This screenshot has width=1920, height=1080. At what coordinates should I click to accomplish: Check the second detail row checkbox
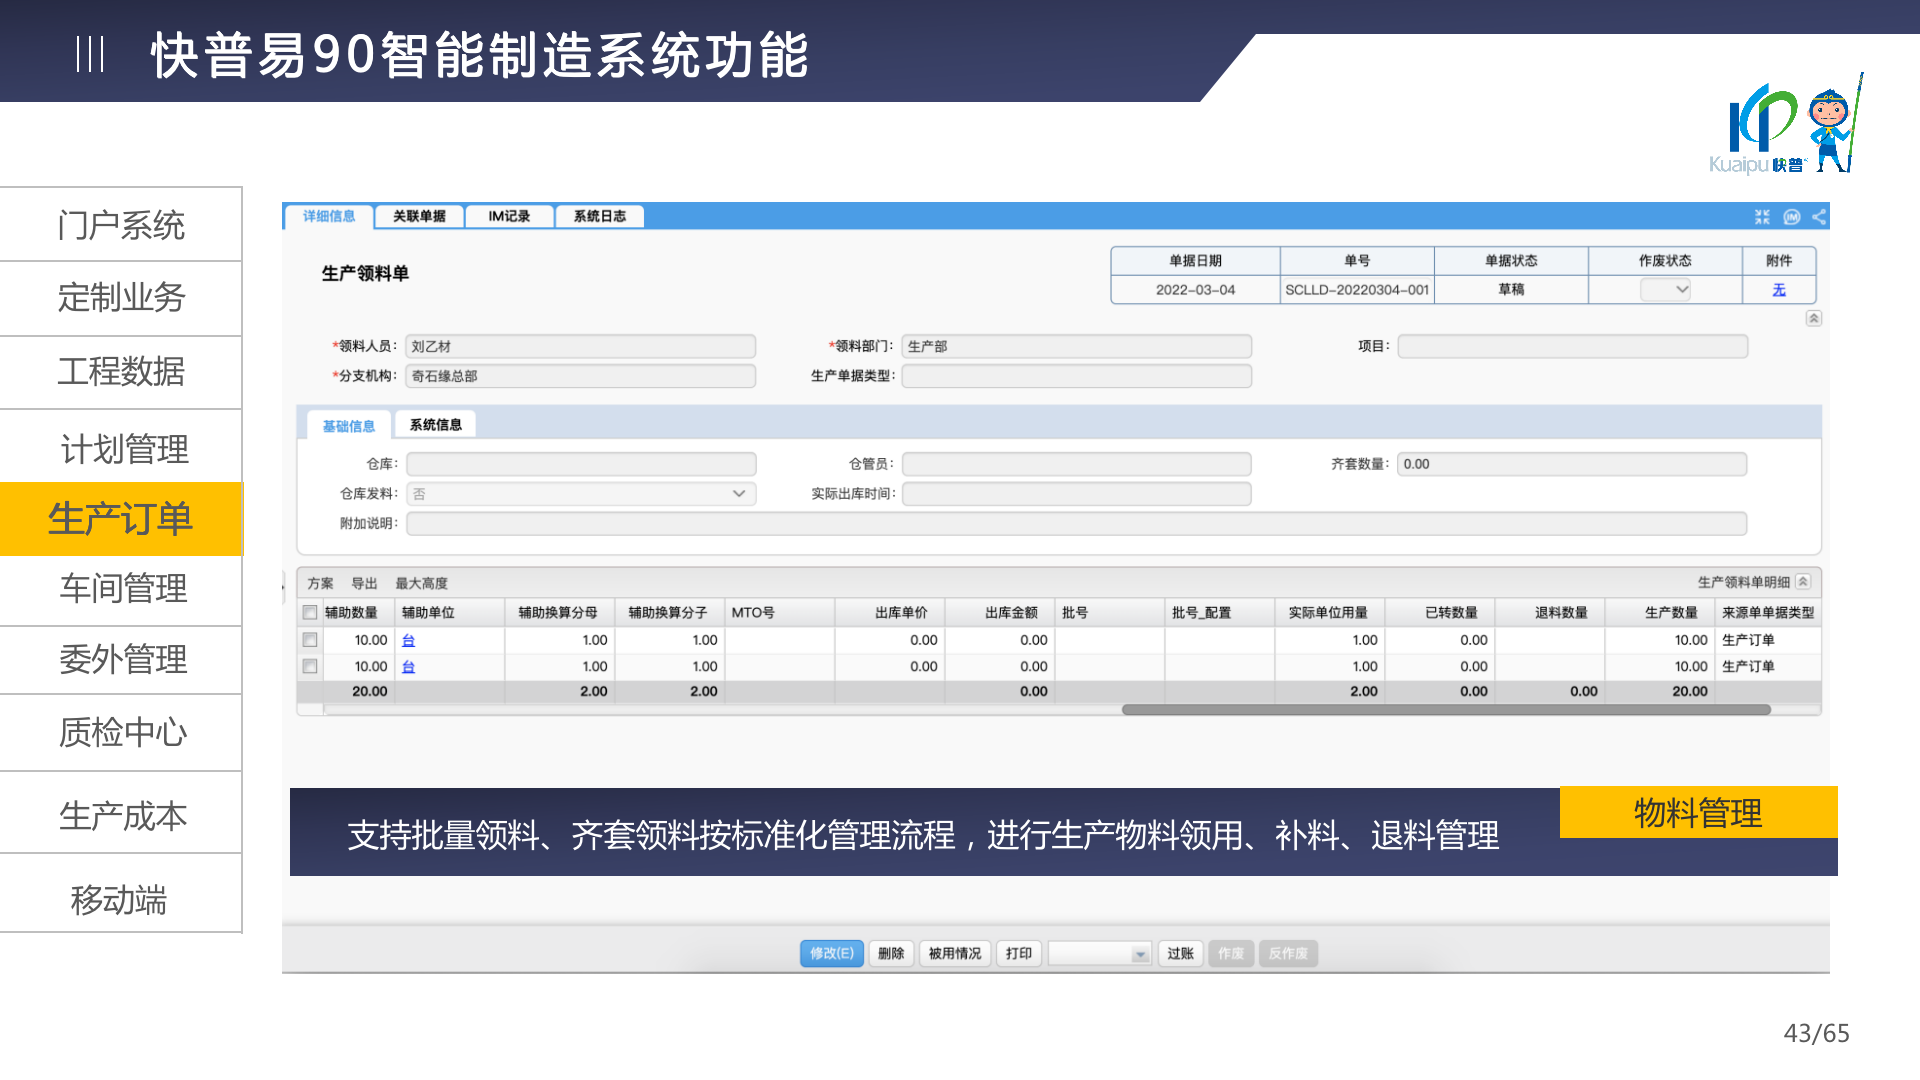[x=310, y=666]
